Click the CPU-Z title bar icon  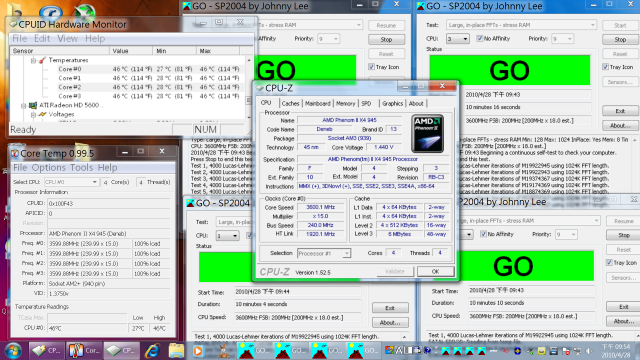pos(260,88)
